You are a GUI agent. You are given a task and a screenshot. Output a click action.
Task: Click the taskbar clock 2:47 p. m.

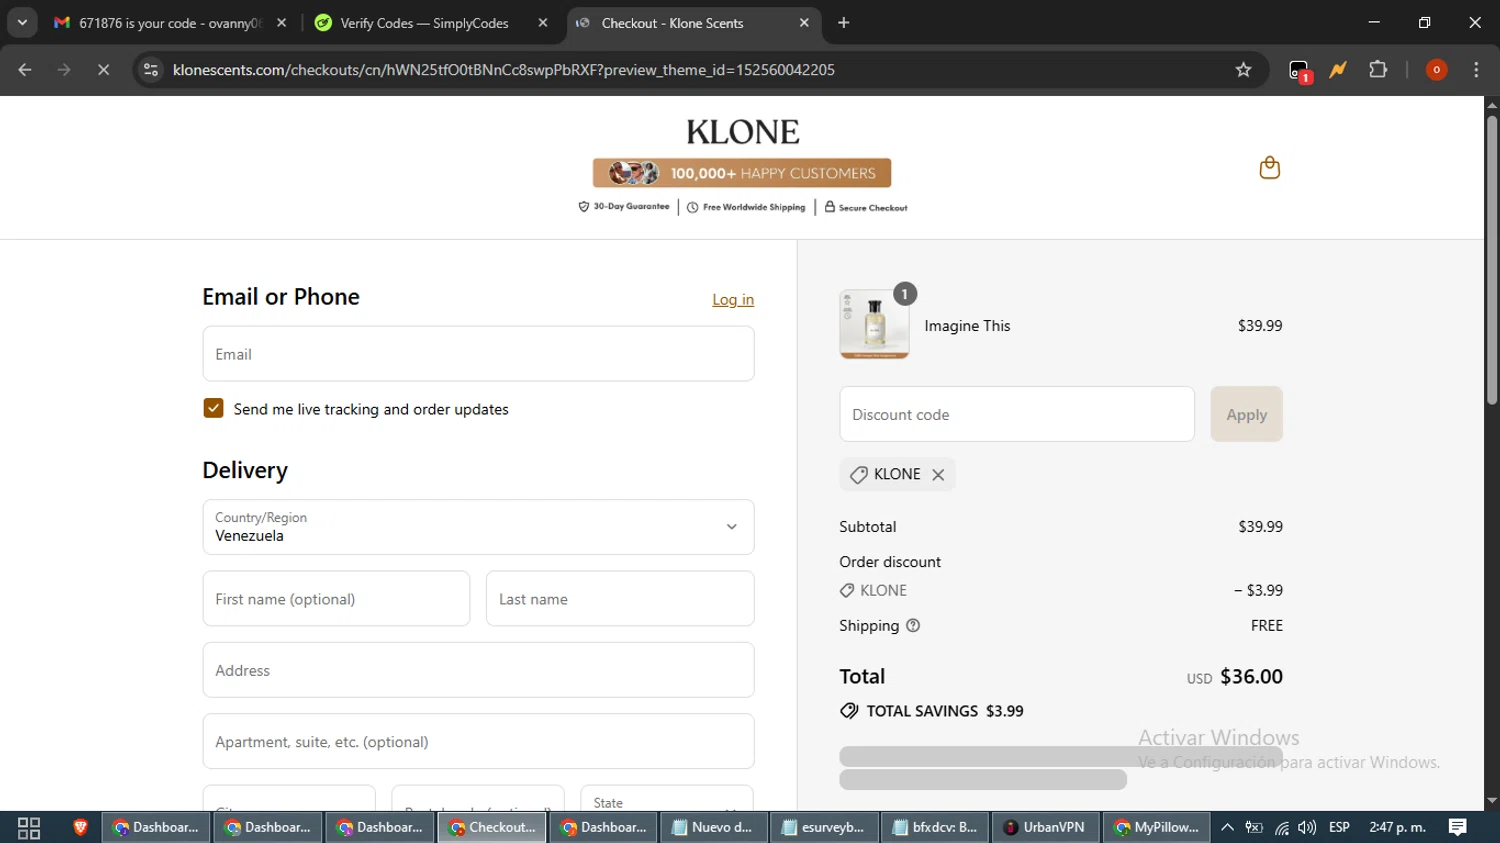[x=1397, y=827]
